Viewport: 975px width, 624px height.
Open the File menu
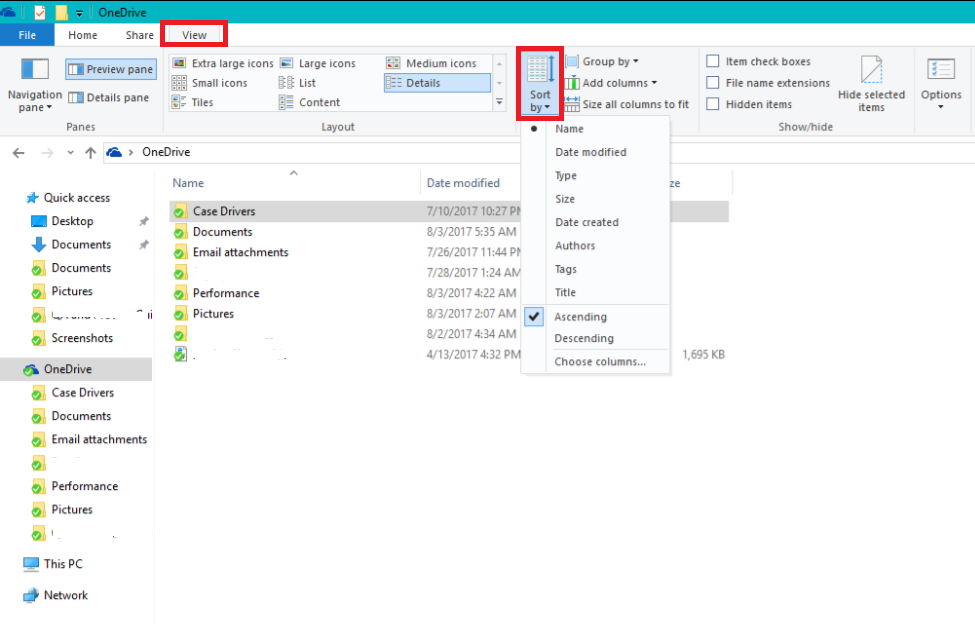click(x=27, y=34)
